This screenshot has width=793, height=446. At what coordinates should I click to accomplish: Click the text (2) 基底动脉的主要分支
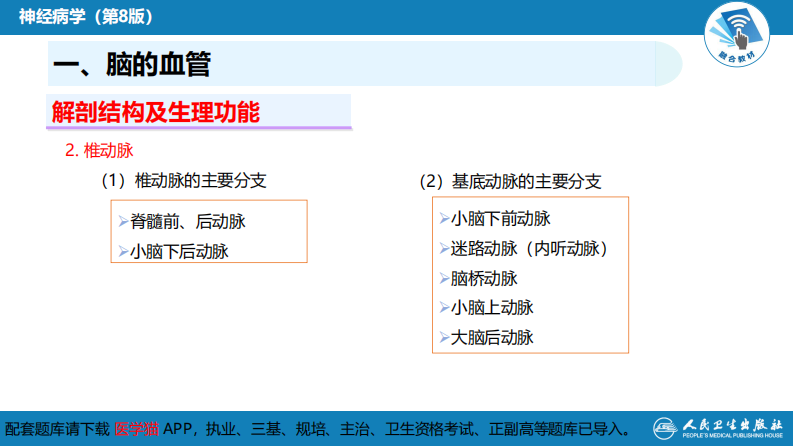click(x=510, y=182)
